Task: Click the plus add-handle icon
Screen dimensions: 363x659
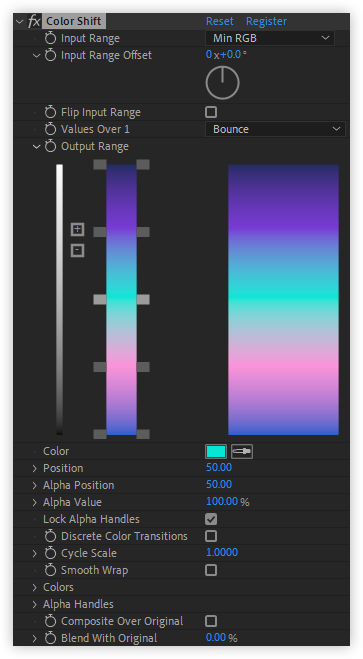Action: click(77, 229)
